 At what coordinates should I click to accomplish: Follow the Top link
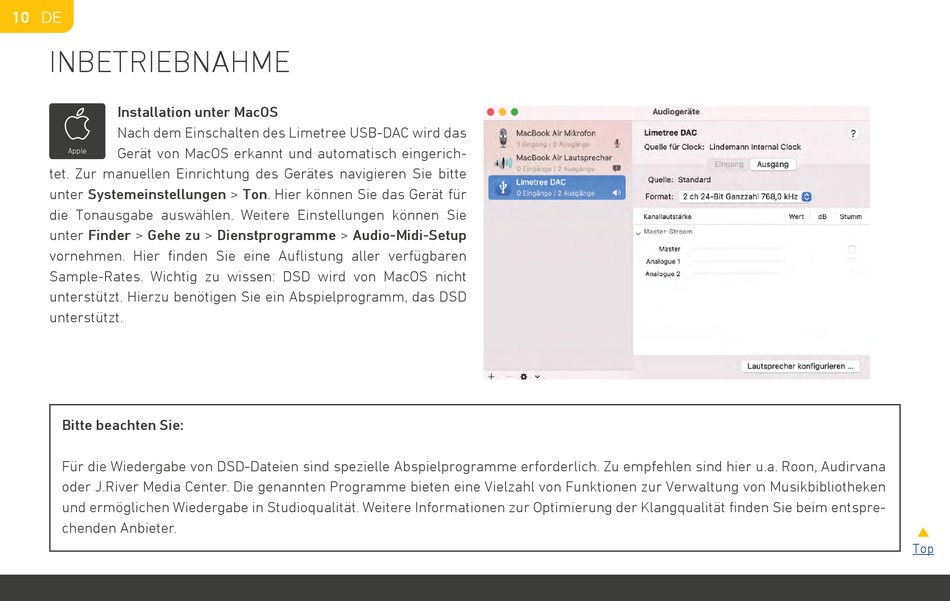click(923, 549)
